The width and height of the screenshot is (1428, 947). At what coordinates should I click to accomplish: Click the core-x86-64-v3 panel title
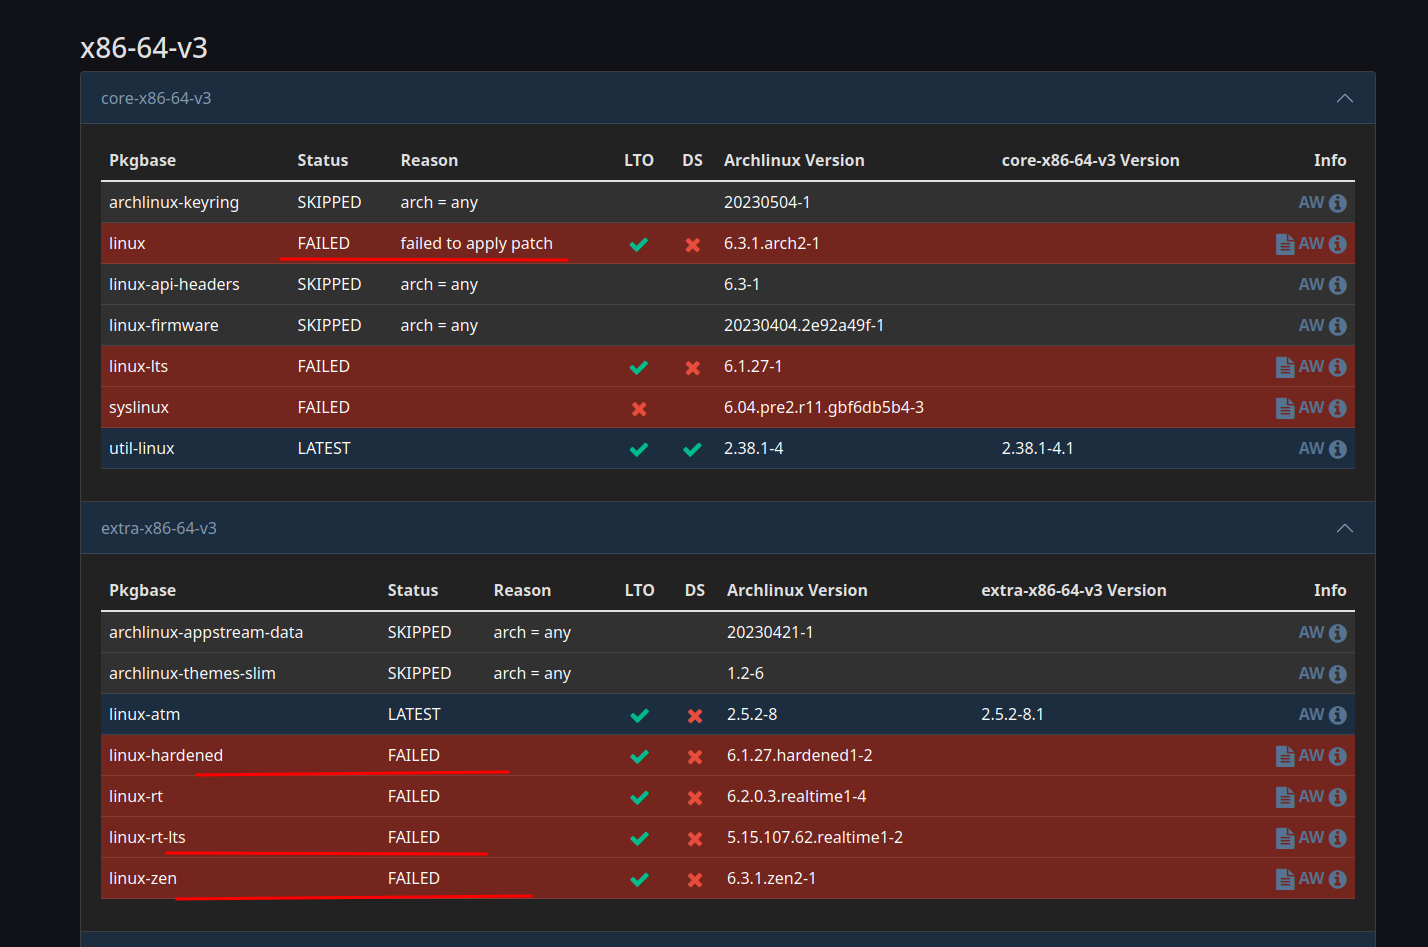156,98
